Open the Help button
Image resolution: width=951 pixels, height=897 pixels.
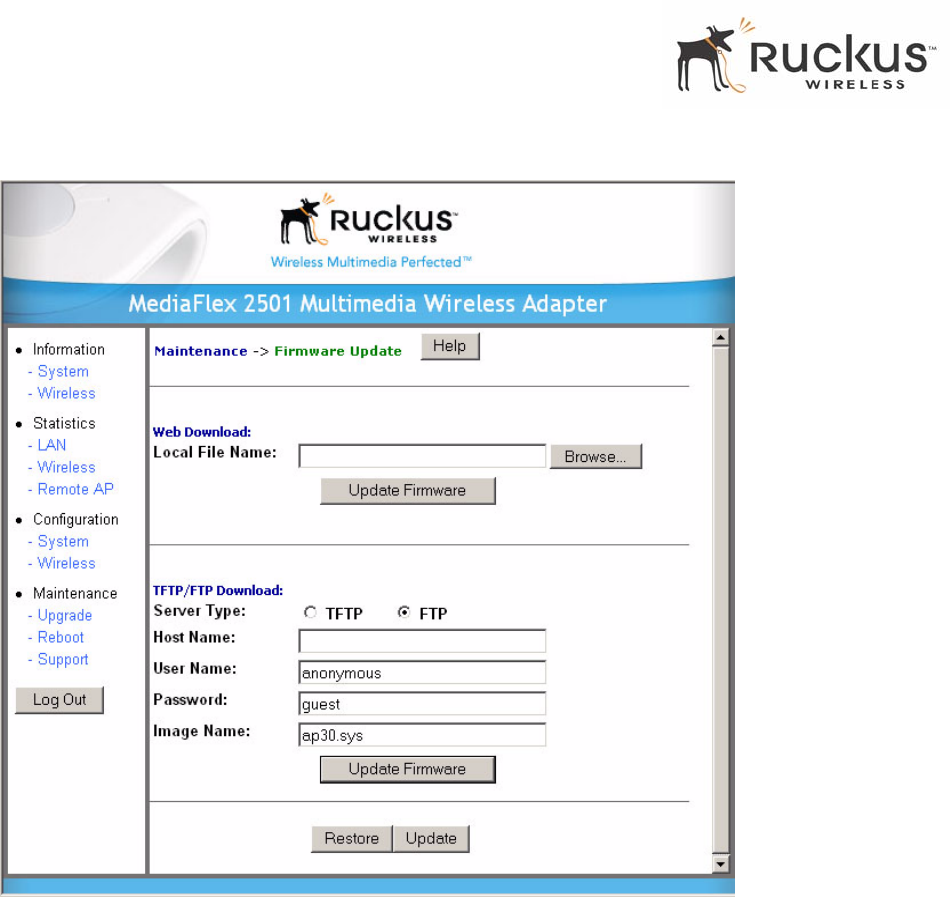(449, 346)
